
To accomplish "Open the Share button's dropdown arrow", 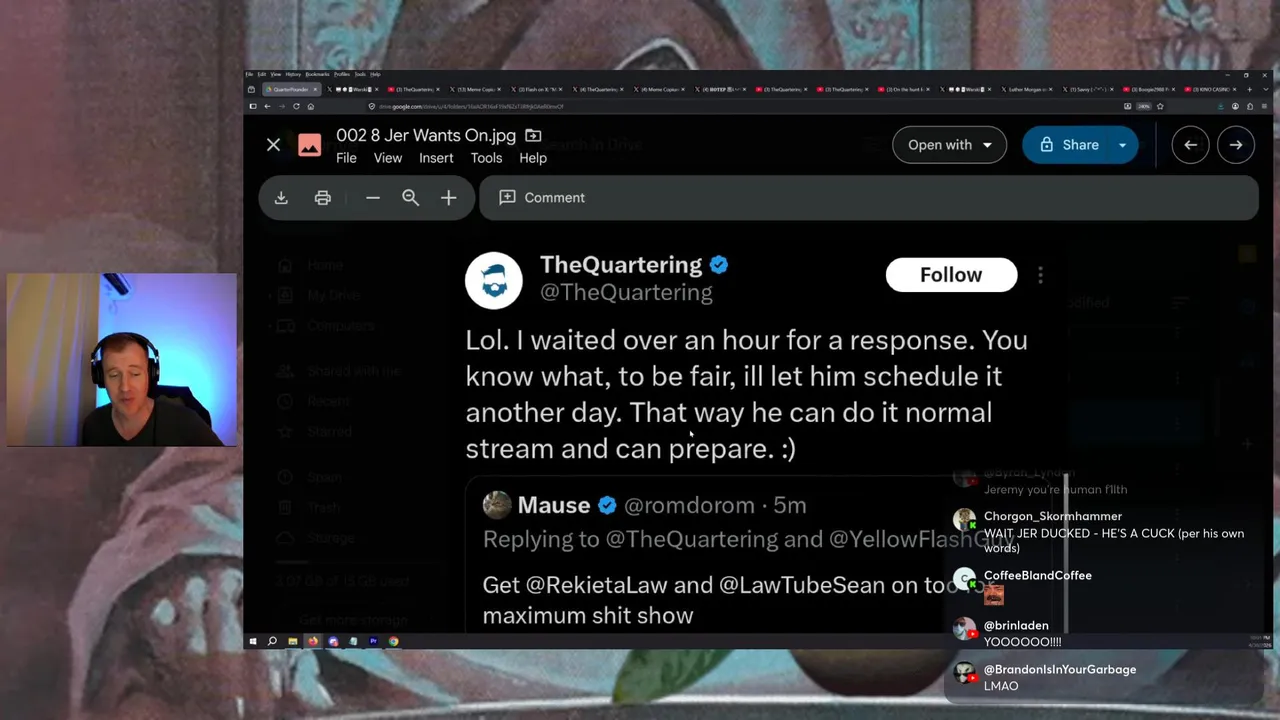I will click(1122, 145).
